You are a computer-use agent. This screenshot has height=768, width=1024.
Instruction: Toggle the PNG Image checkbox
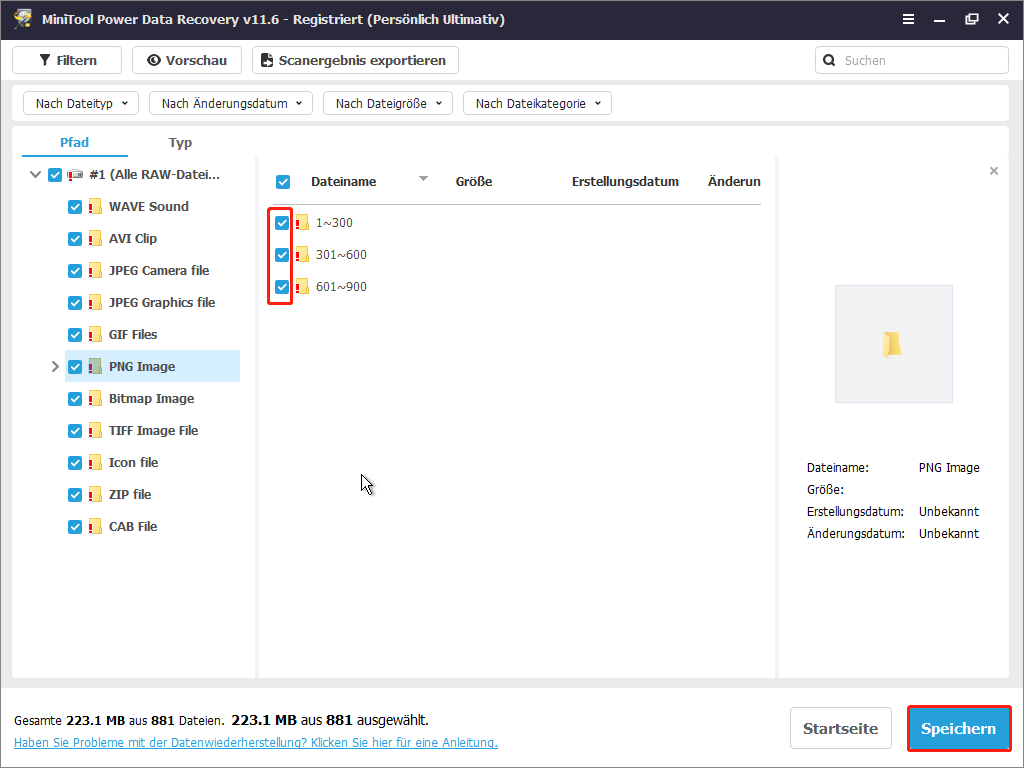pyautogui.click(x=75, y=367)
